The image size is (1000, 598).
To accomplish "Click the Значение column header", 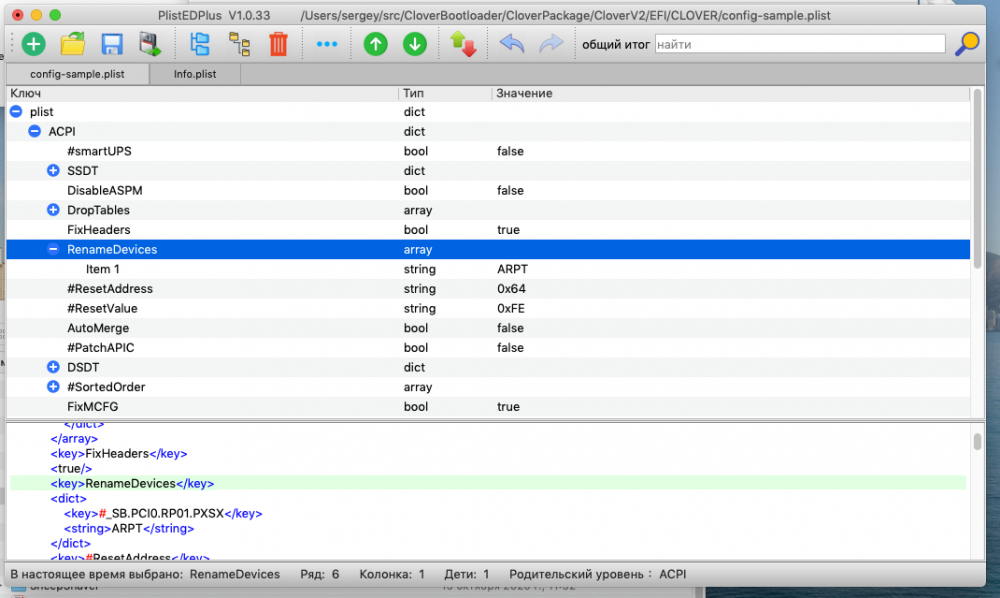I will [730, 93].
